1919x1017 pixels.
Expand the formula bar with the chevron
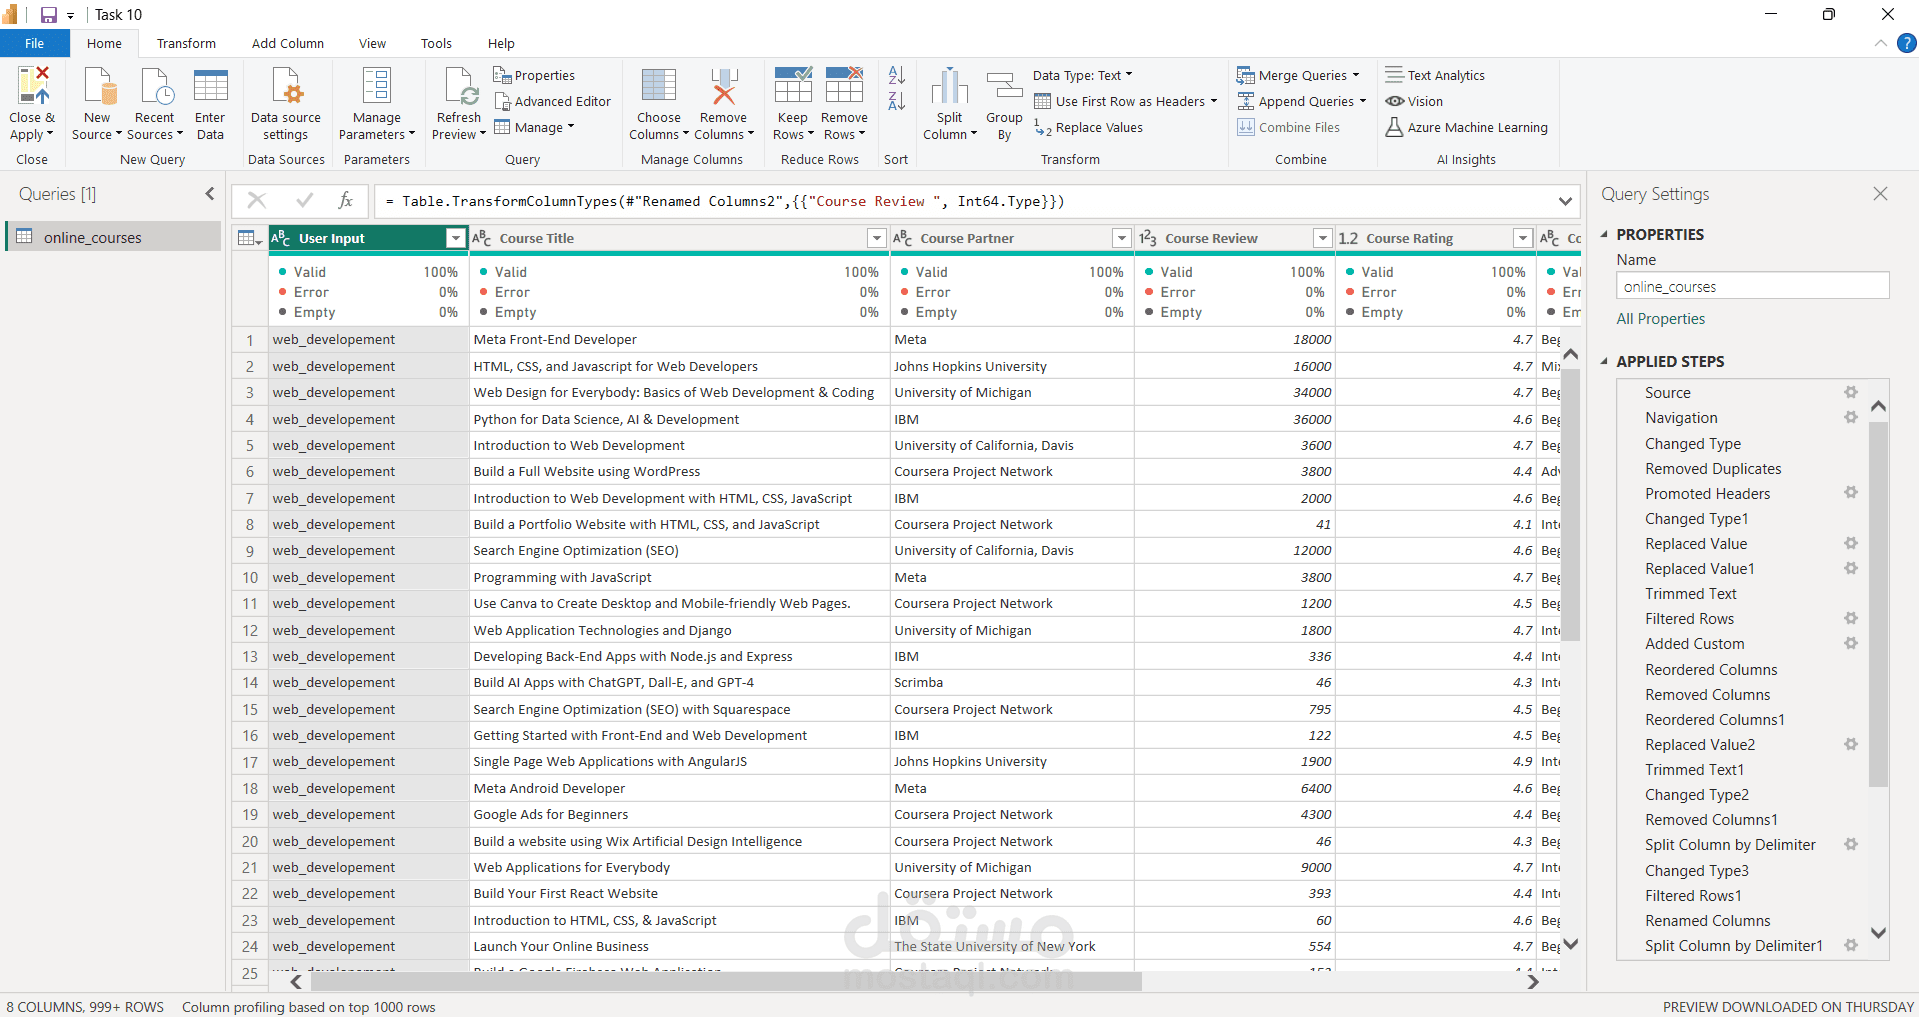click(1565, 201)
